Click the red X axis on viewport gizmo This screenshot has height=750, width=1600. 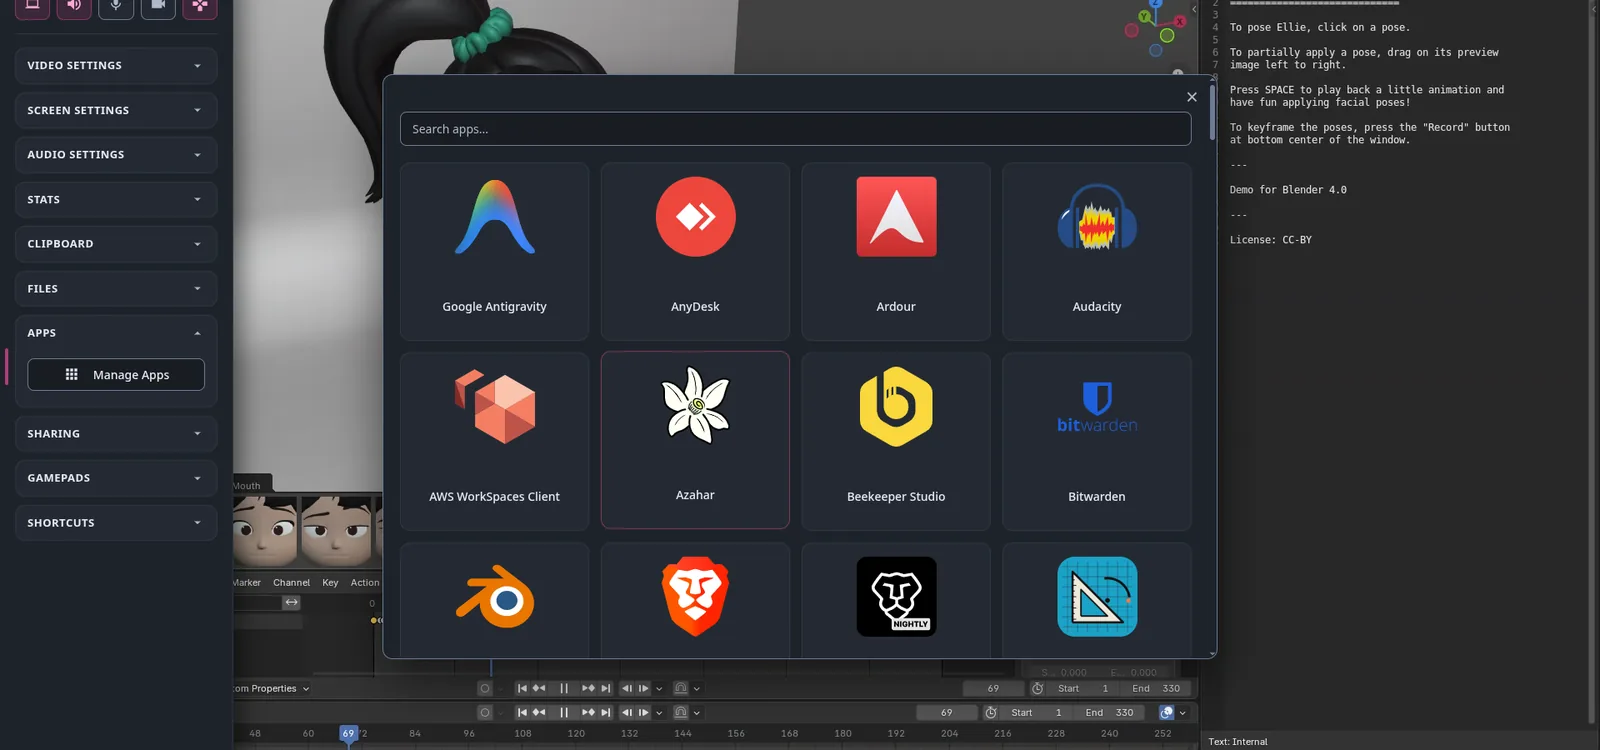(1180, 21)
